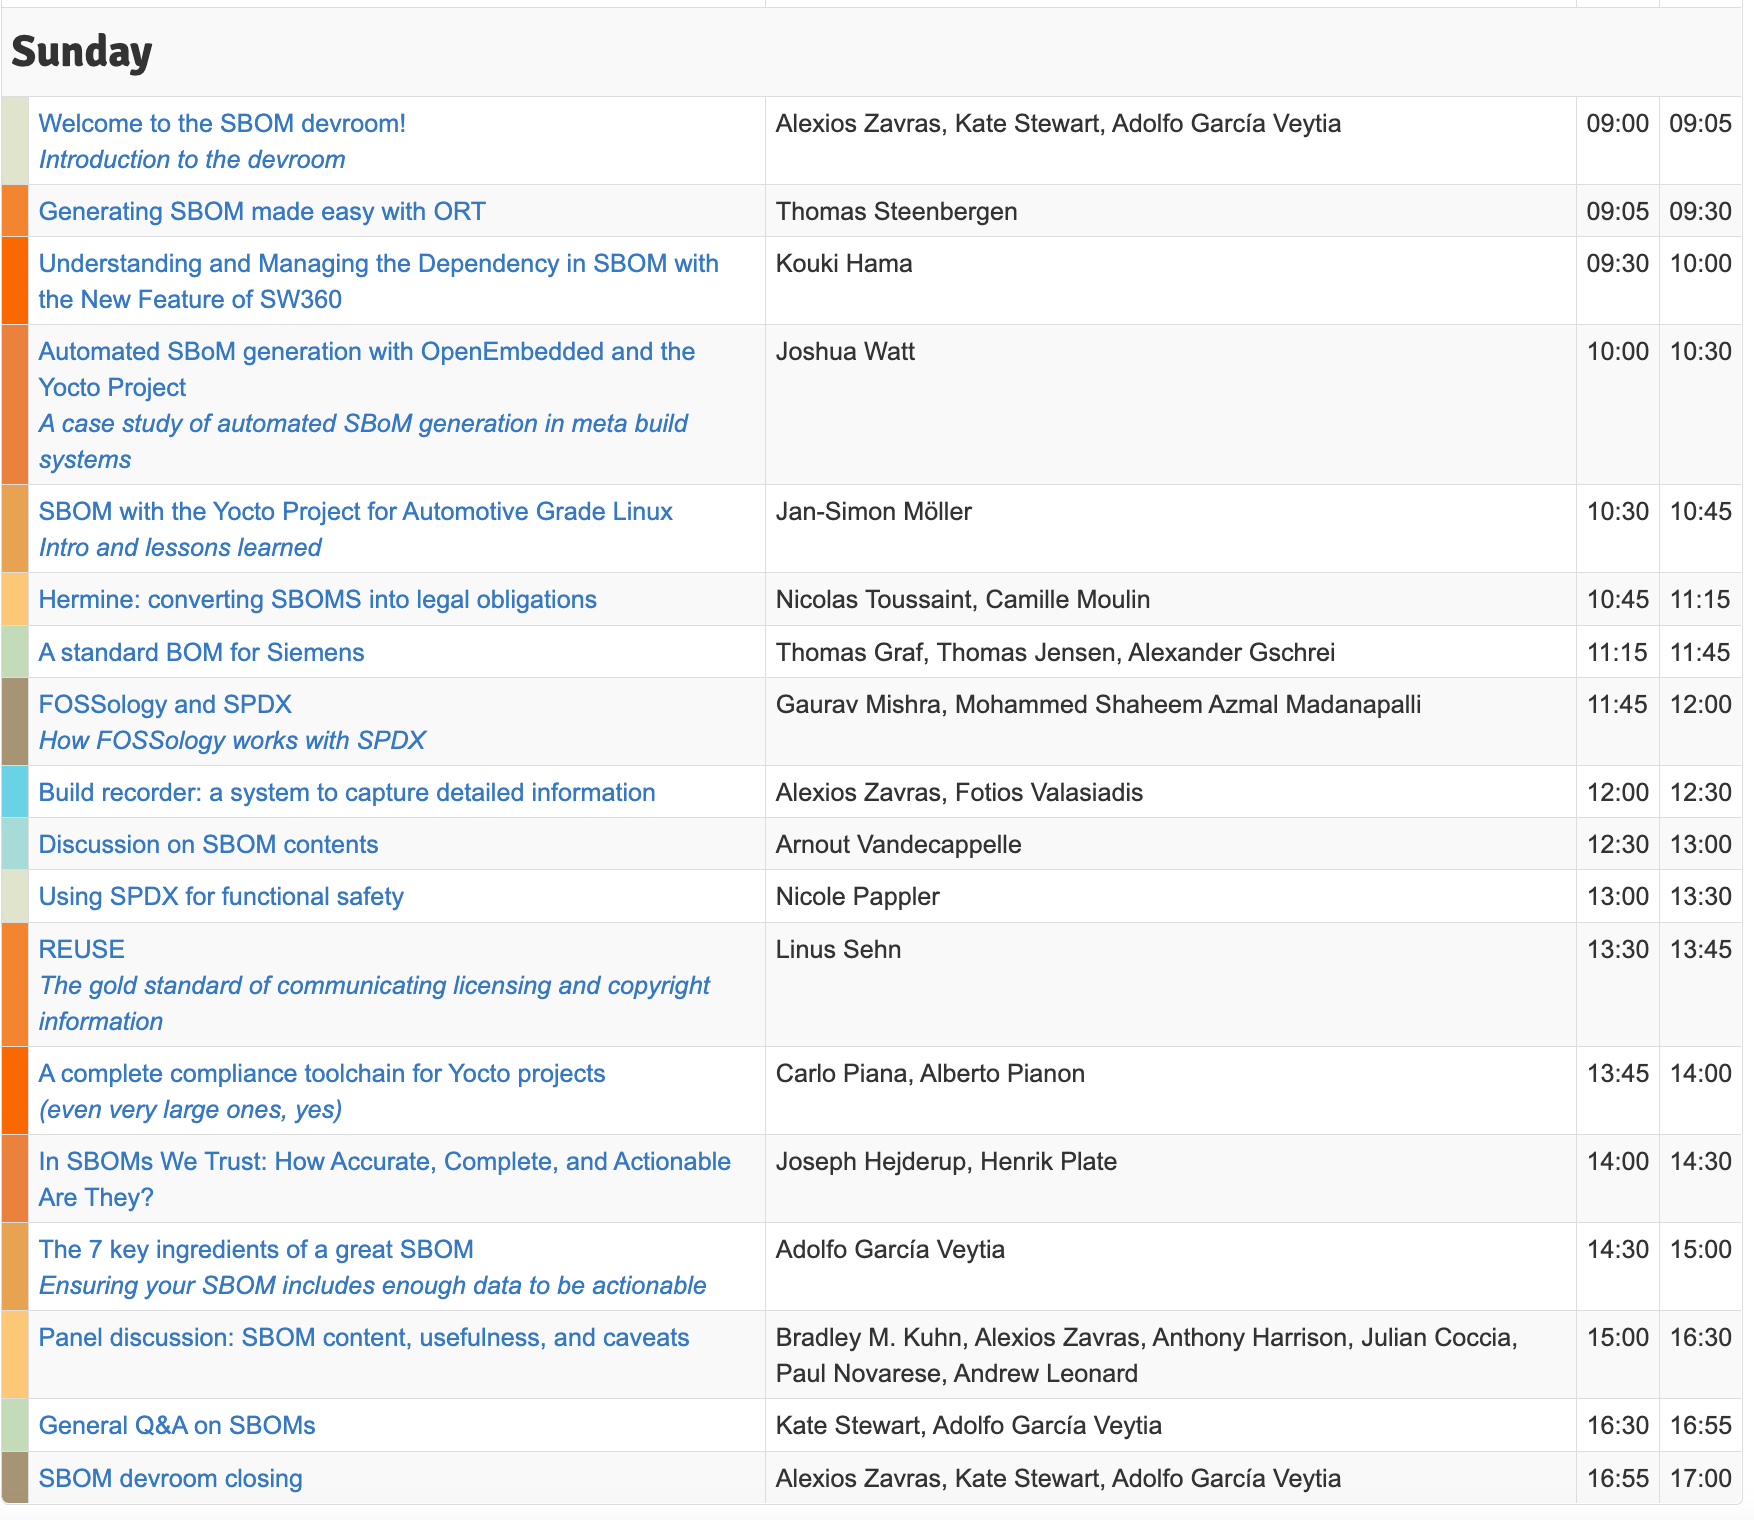
Task: Open 'SBOM with the Yocto Project for Automotive Grade Linux'
Action: [x=355, y=511]
